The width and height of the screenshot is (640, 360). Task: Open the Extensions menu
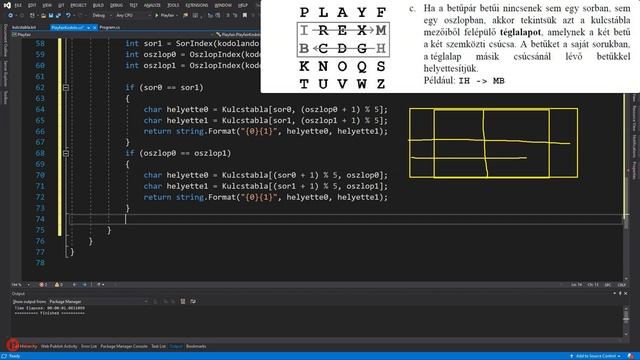coord(197,5)
